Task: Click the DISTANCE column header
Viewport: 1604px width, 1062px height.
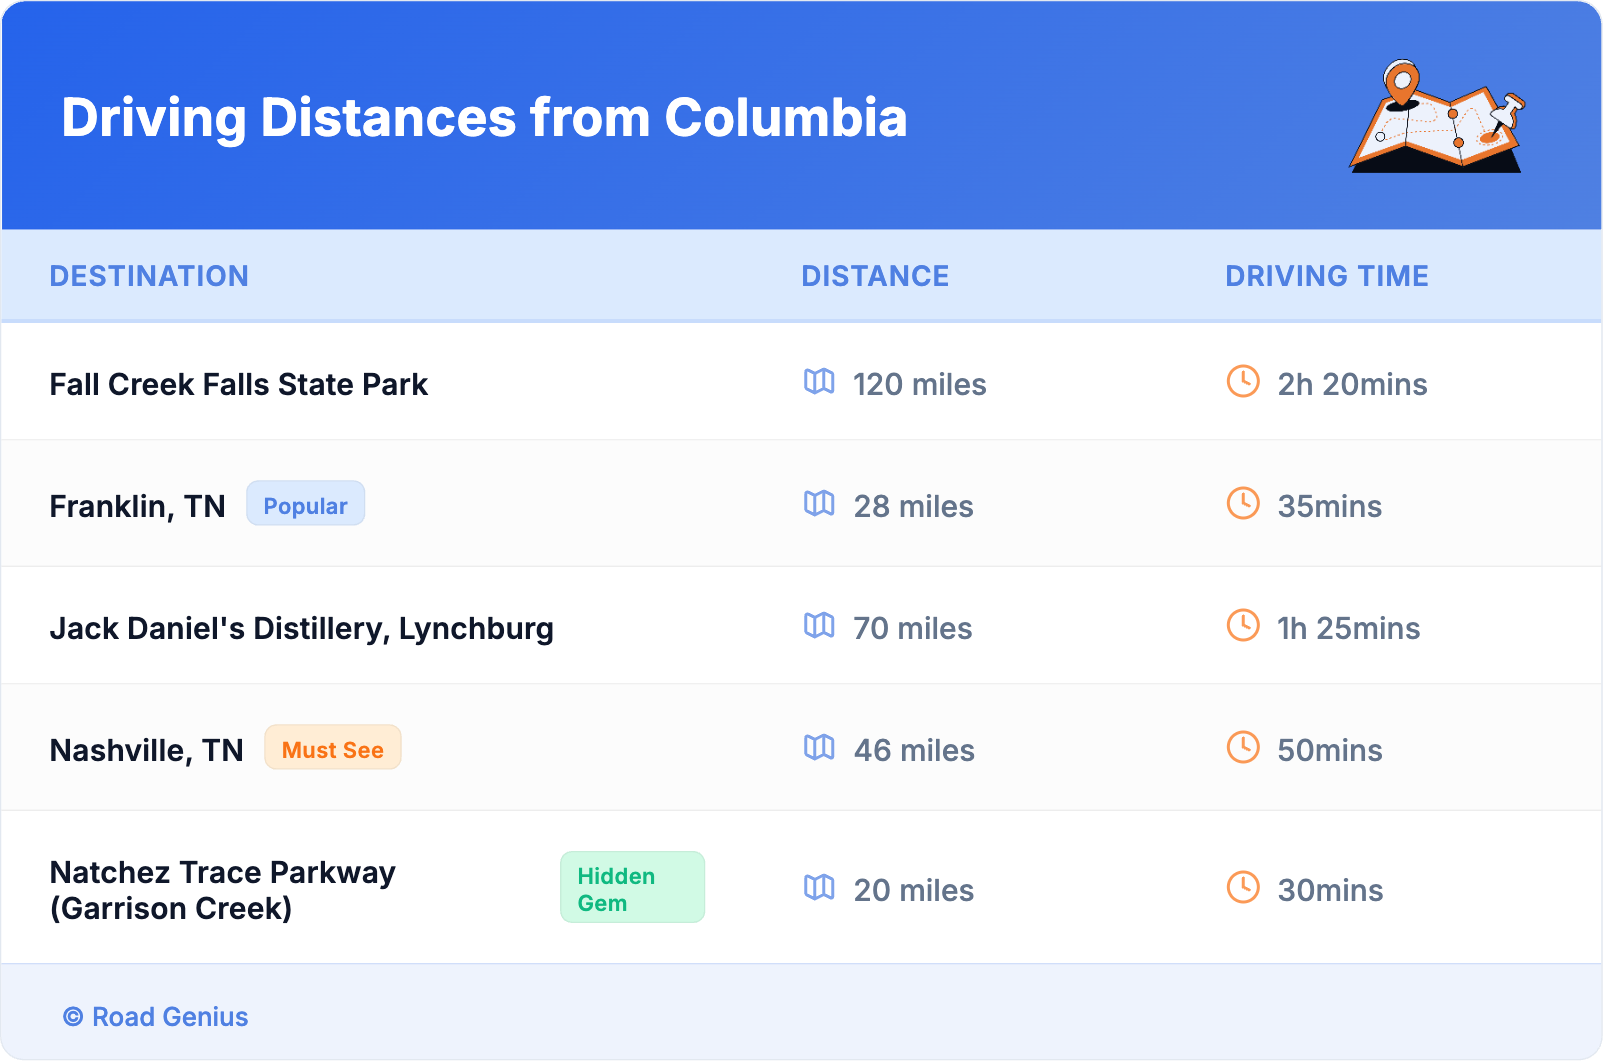Action: pos(875,276)
